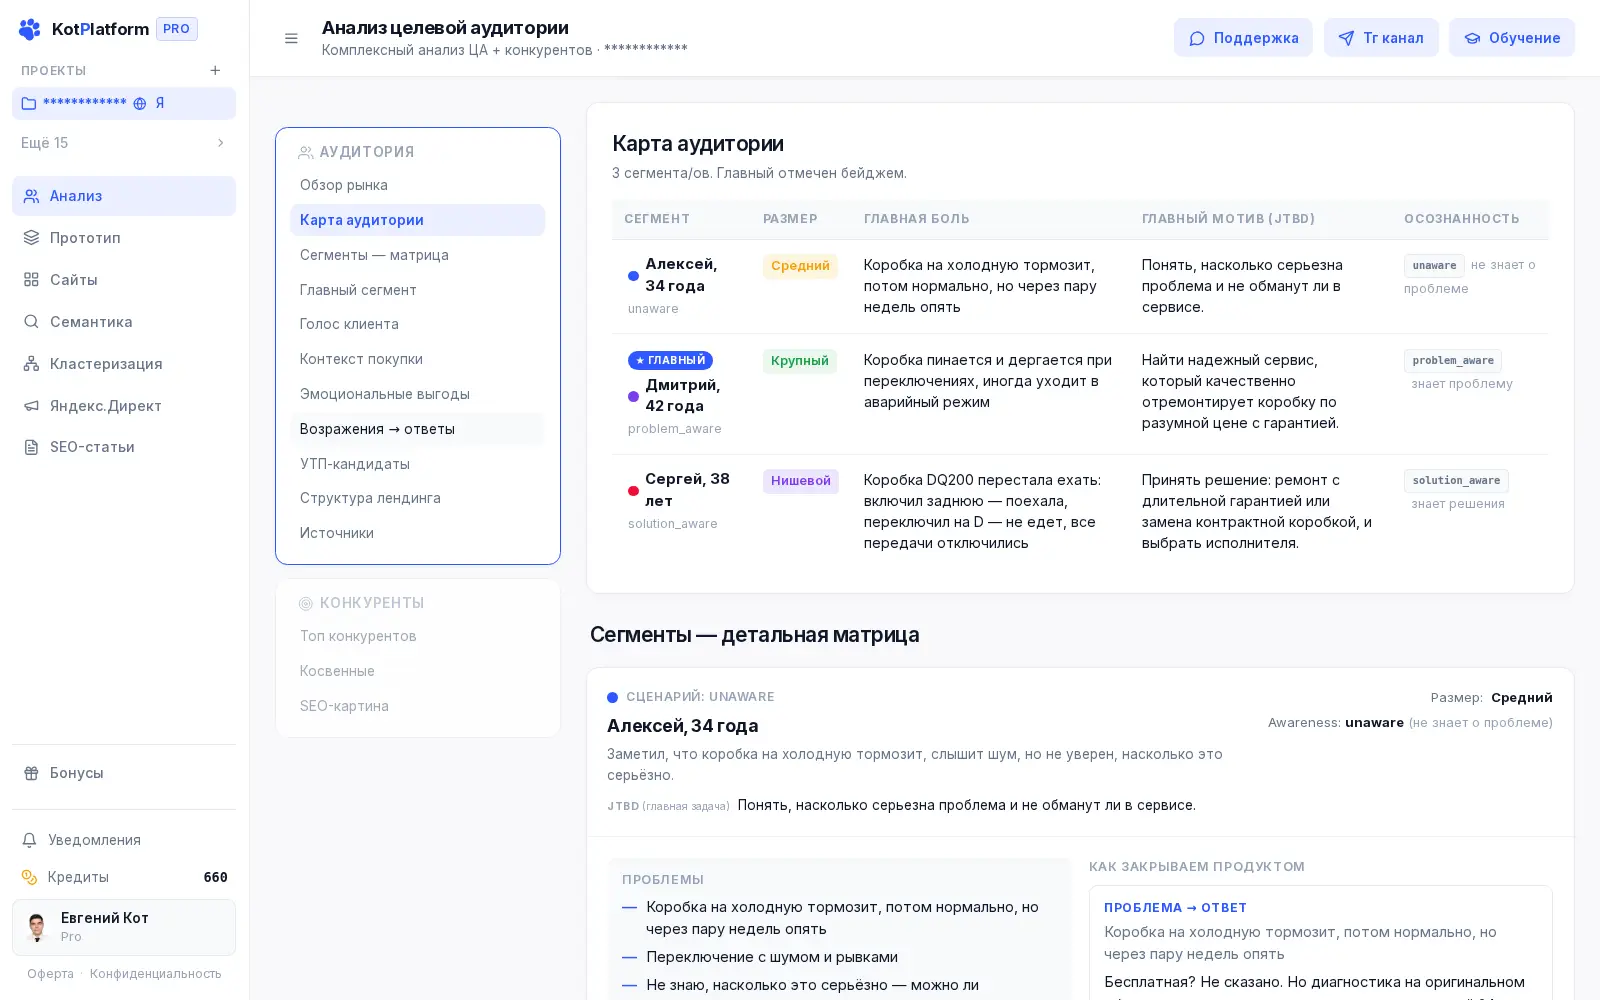Expand Ещё 15 projects list
Image resolution: width=1600 pixels, height=1000 pixels.
pos(124,143)
